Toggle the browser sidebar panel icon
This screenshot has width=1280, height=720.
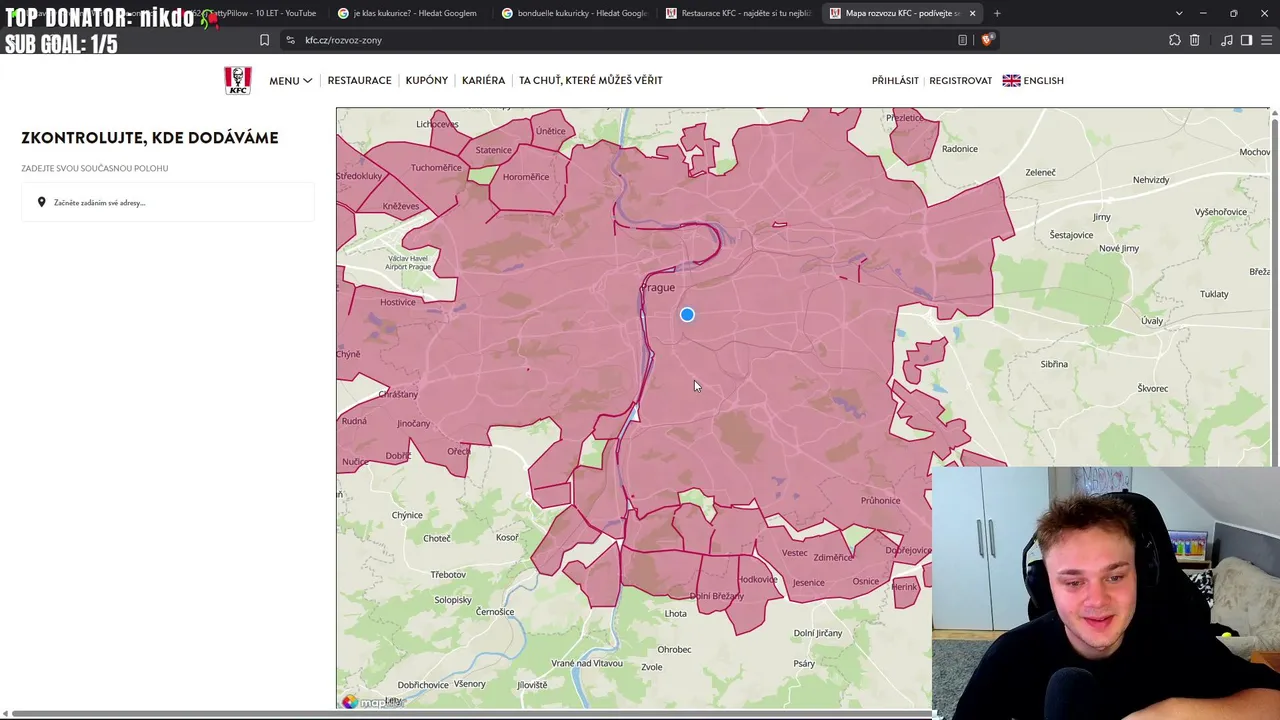[x=1246, y=40]
